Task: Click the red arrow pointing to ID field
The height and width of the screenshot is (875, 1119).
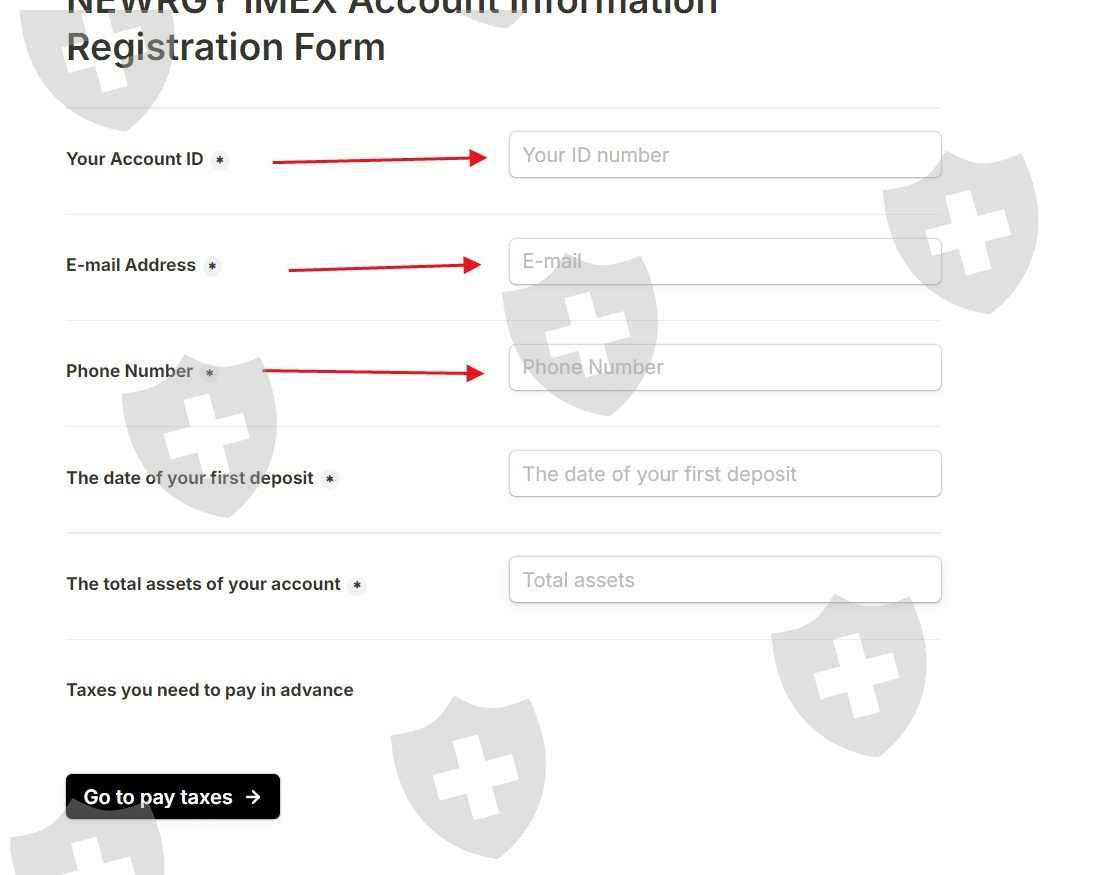Action: pyautogui.click(x=379, y=159)
